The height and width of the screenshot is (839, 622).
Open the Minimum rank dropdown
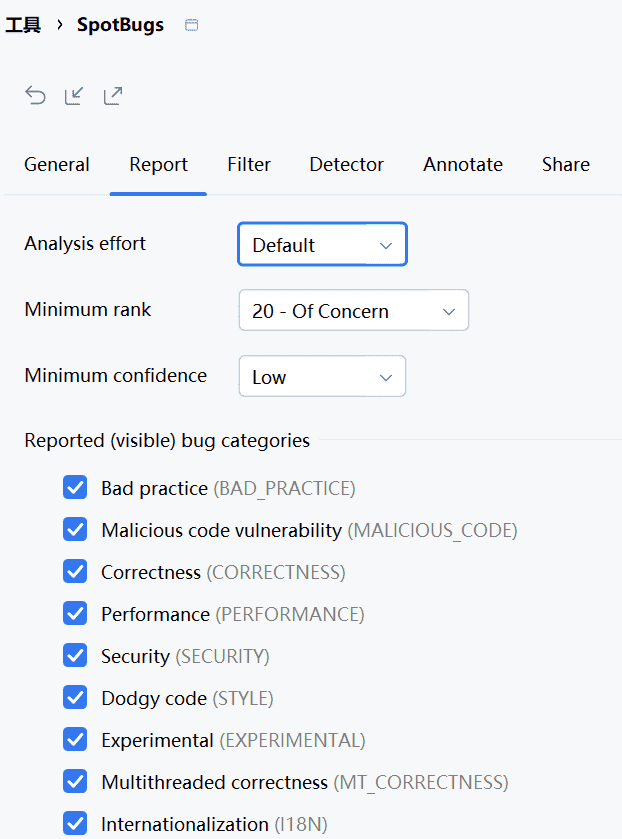tap(353, 311)
